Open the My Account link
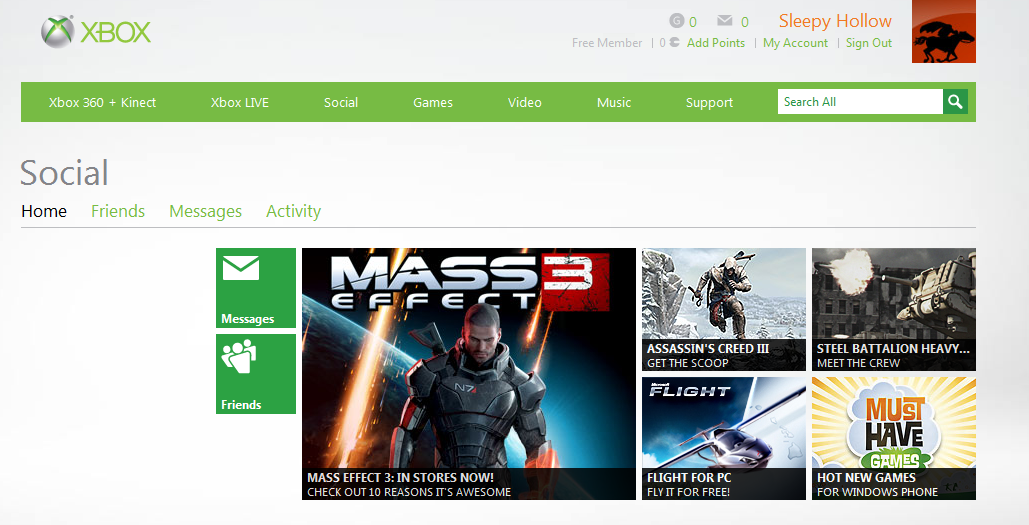This screenshot has width=1029, height=525. click(x=795, y=43)
